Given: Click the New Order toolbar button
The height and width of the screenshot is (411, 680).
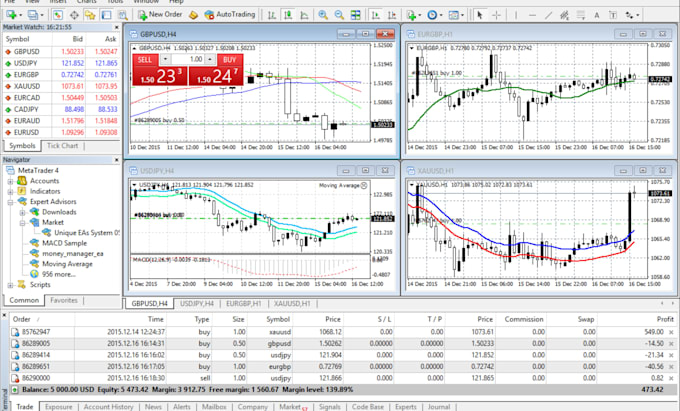Looking at the screenshot, I should coord(160,15).
